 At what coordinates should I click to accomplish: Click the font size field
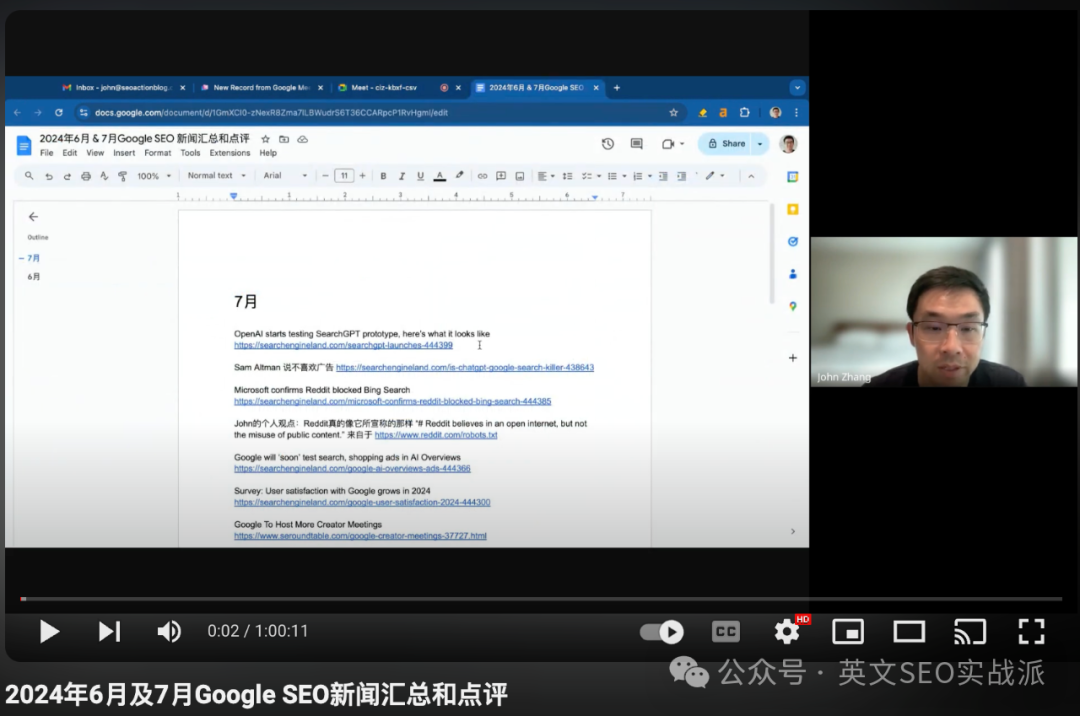pyautogui.click(x=344, y=176)
